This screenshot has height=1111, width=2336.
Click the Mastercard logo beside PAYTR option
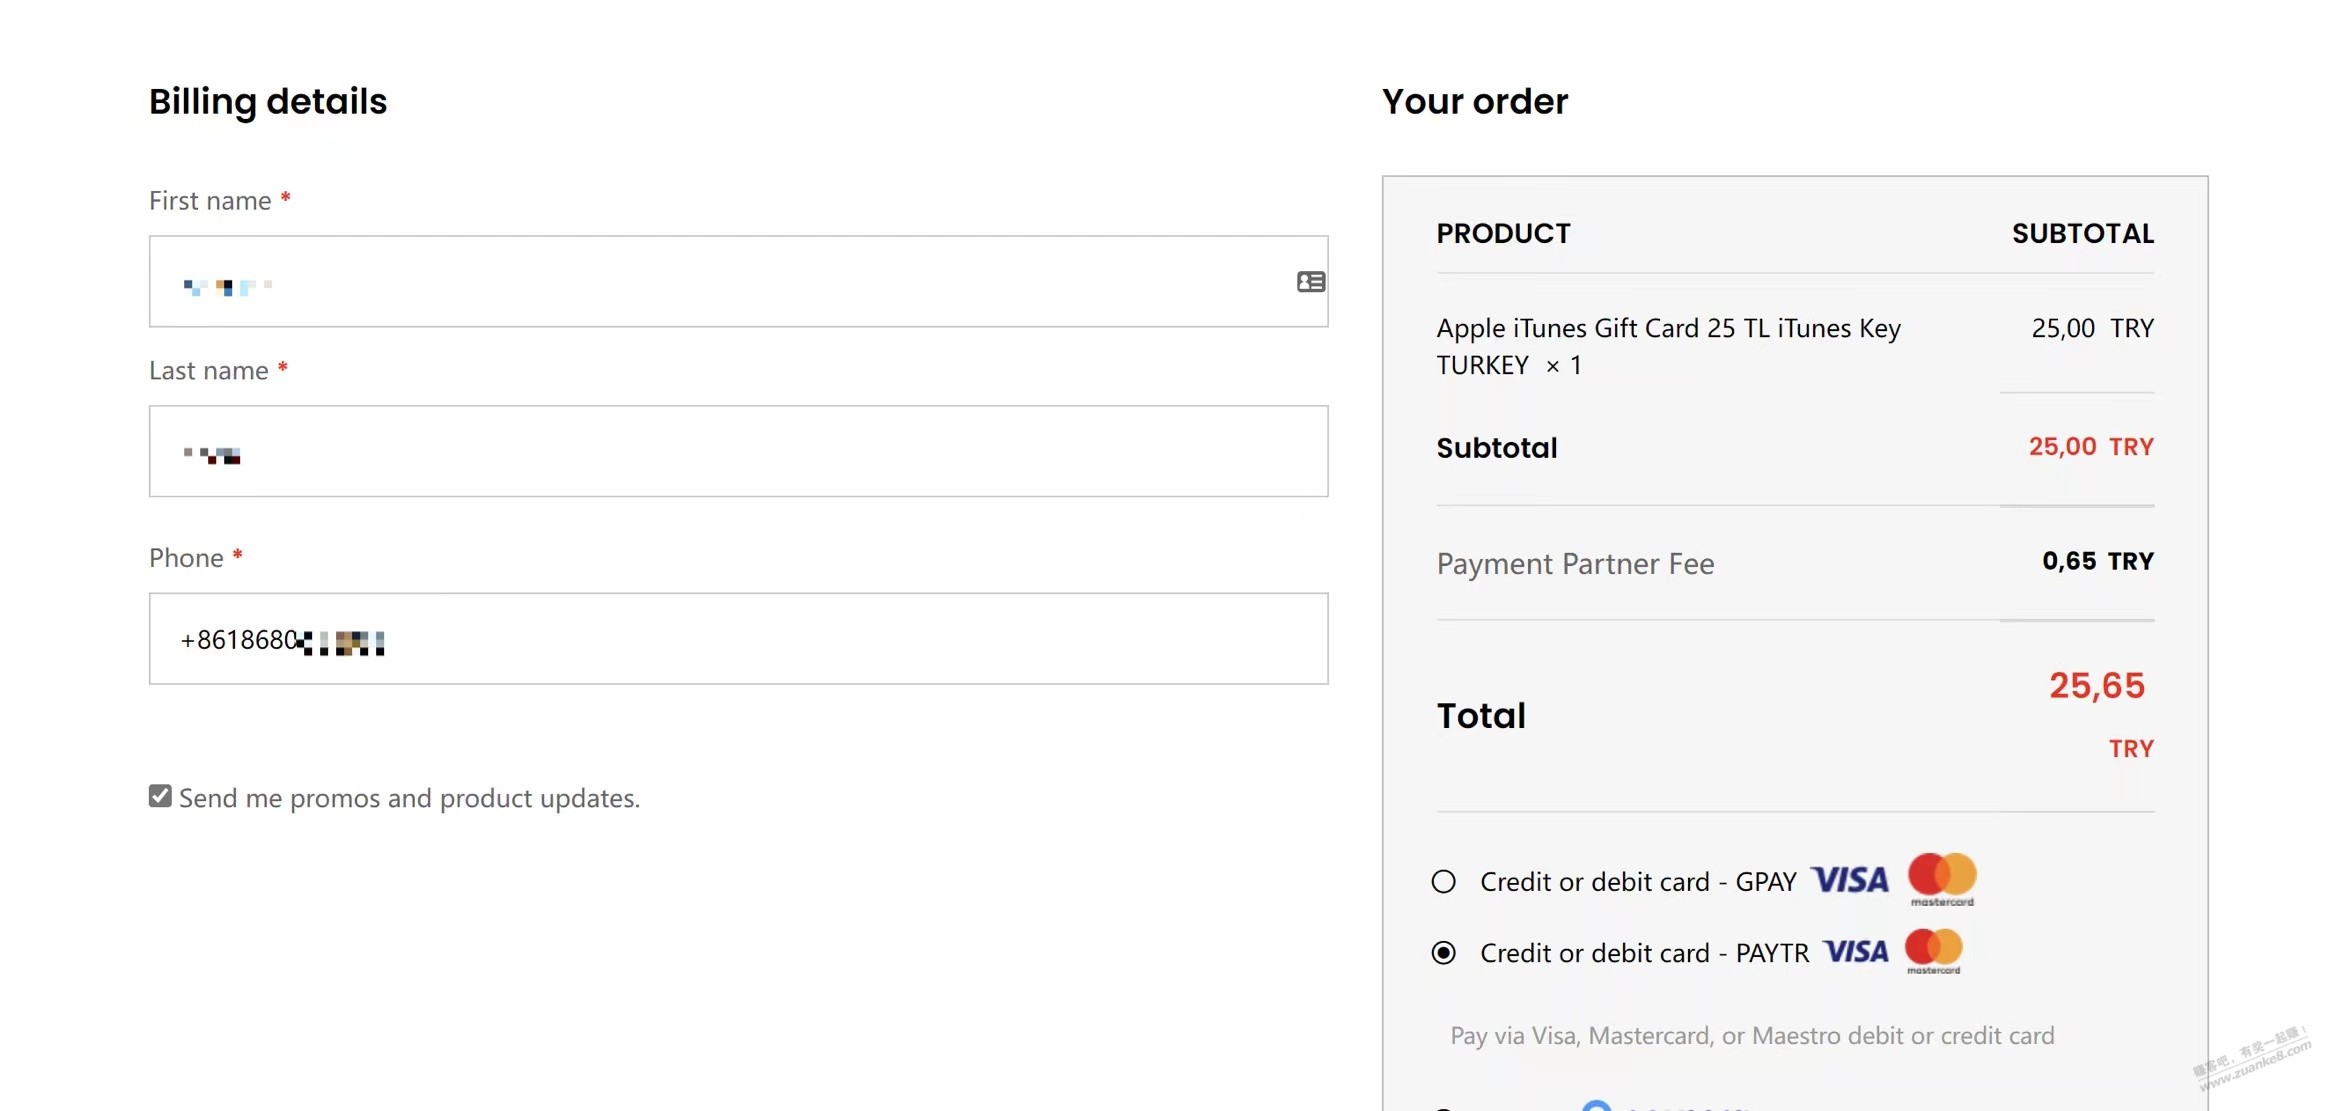tap(1933, 950)
